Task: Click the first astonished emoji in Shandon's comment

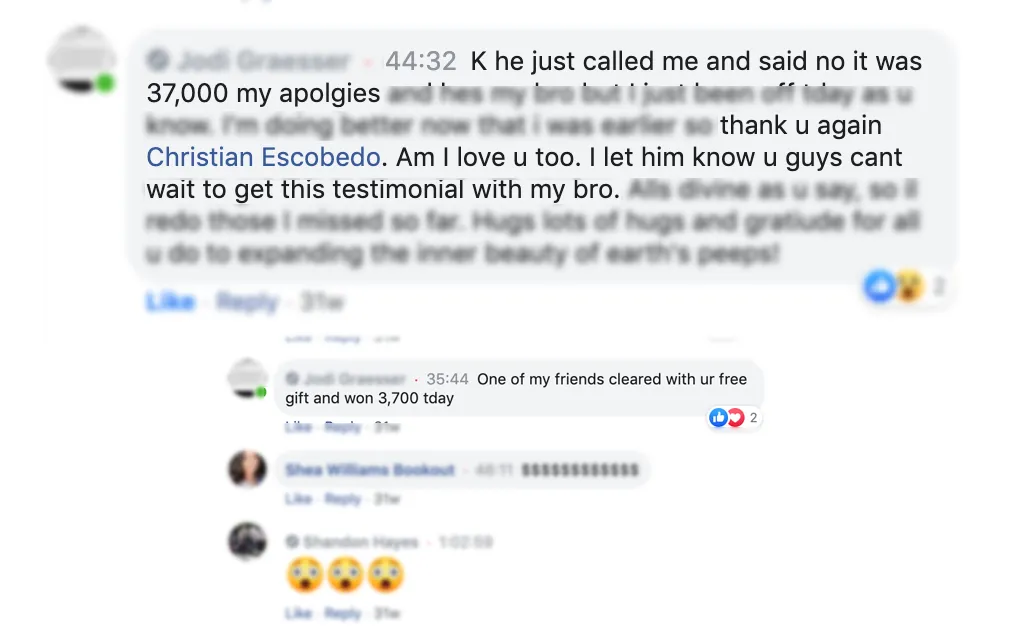Action: [305, 575]
